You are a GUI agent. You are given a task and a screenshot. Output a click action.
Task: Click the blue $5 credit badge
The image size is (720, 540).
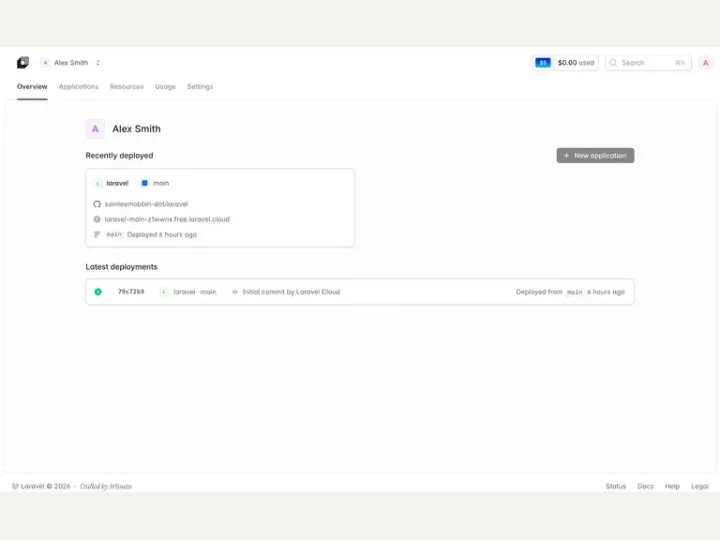coord(543,62)
